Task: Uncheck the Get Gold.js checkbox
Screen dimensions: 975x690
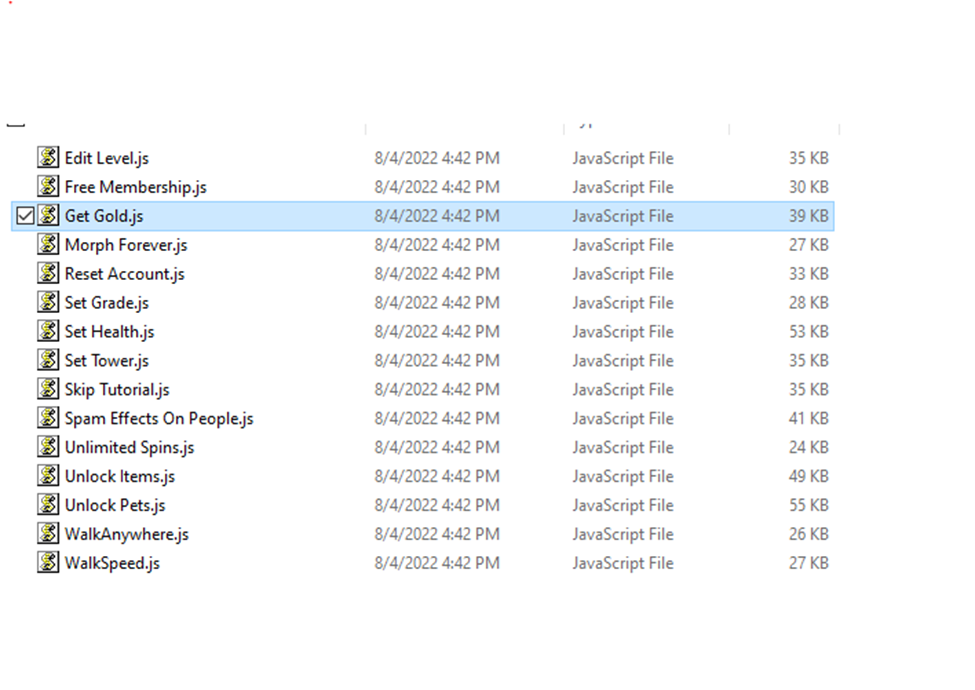Action: tap(26, 216)
